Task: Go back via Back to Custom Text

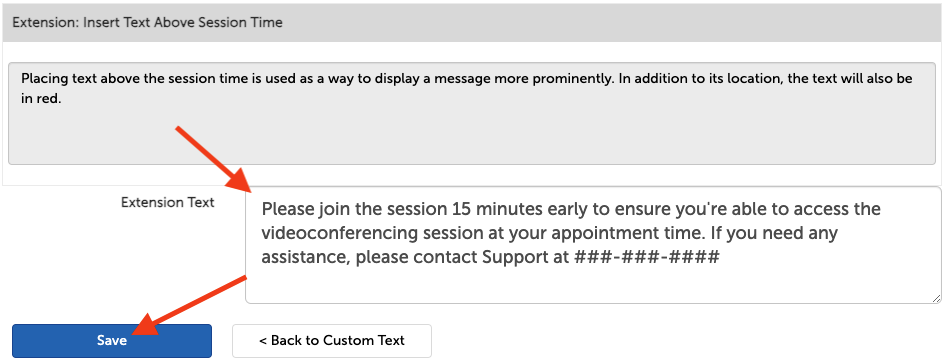Action: [x=332, y=341]
